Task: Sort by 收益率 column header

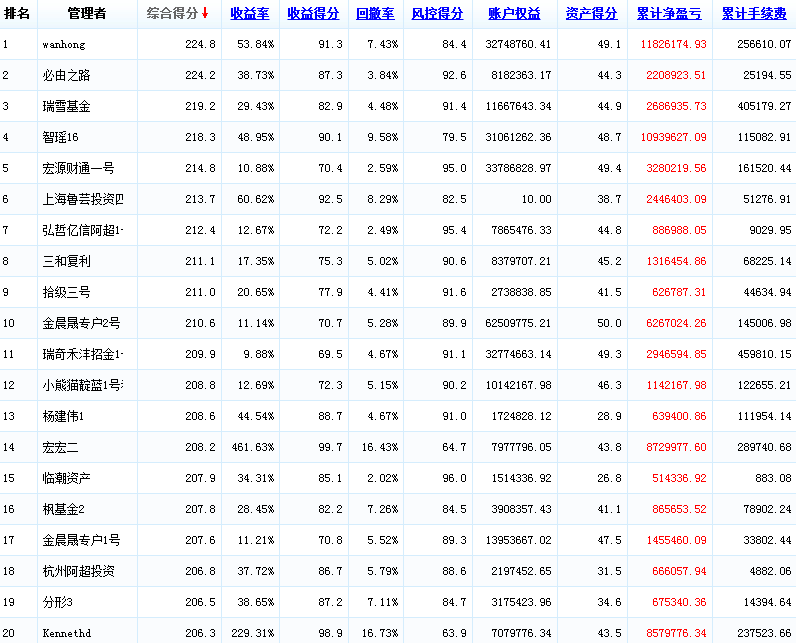Action: pos(250,13)
